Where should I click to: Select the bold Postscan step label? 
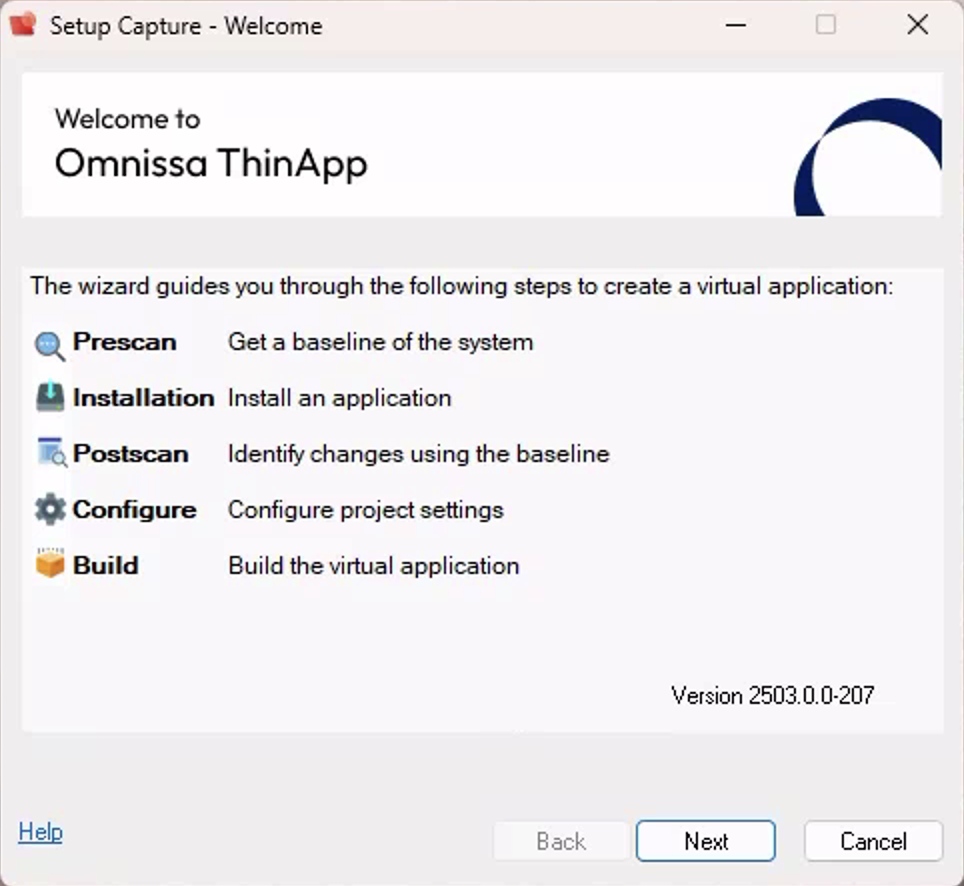pos(130,454)
